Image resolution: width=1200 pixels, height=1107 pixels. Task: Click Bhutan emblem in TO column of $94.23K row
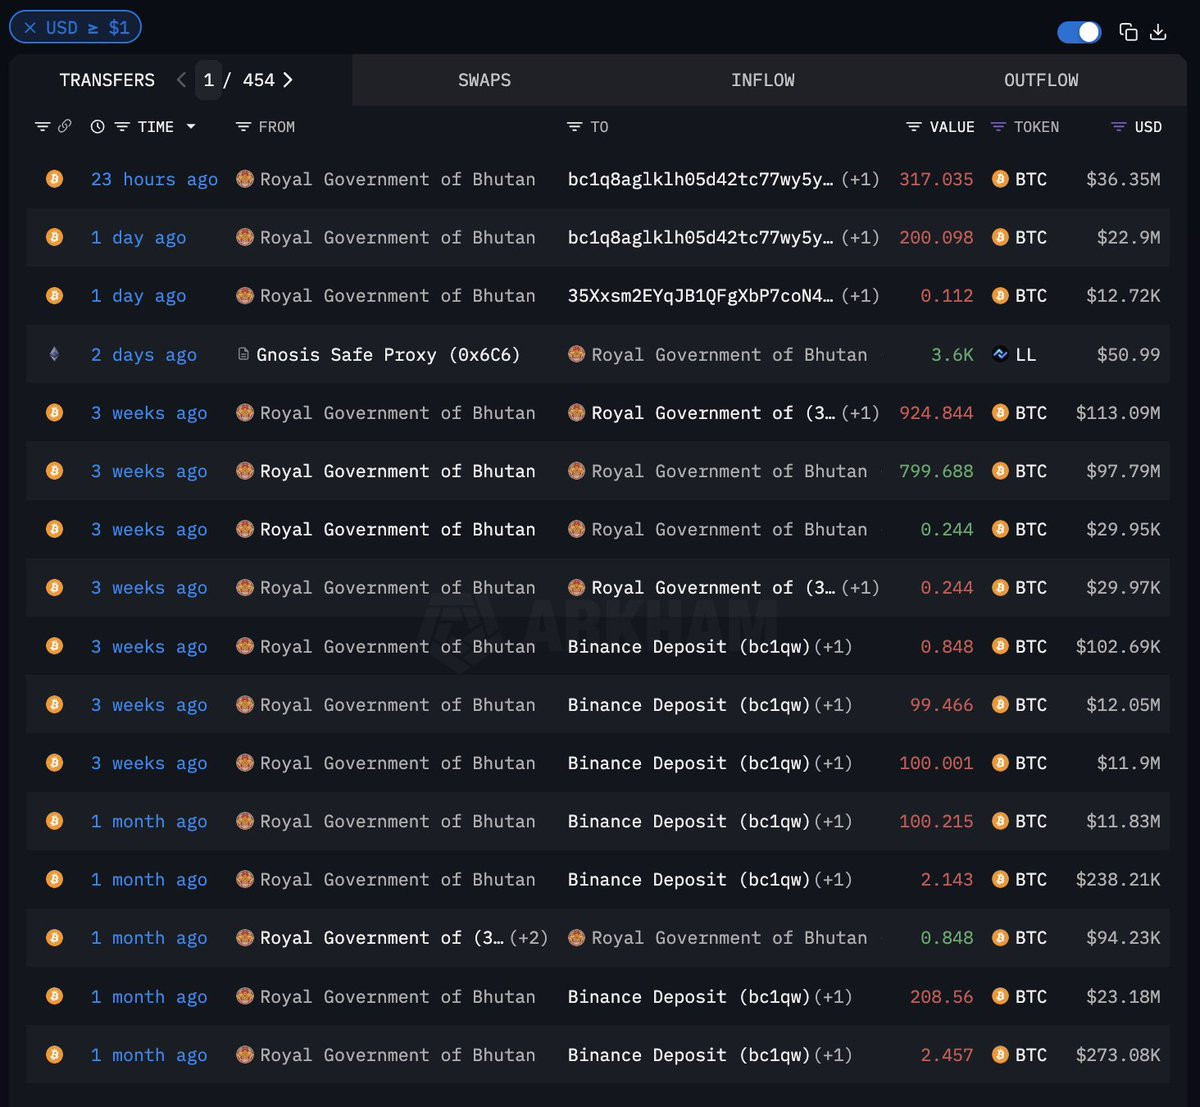tap(576, 937)
